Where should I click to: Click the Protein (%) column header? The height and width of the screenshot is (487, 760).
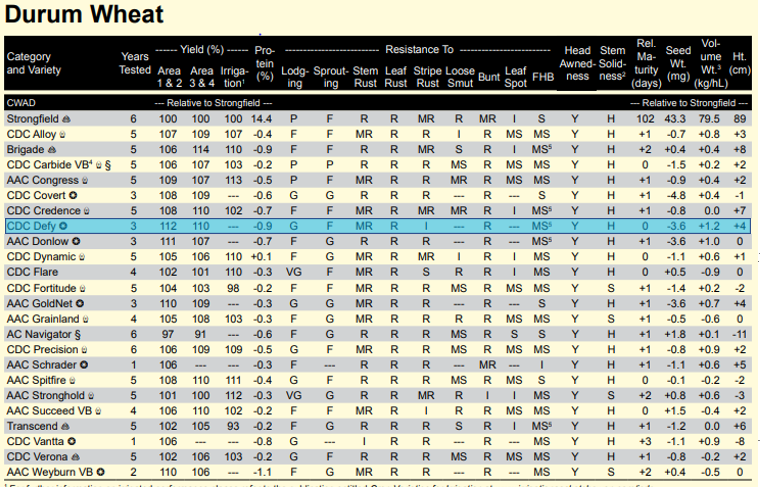click(265, 63)
